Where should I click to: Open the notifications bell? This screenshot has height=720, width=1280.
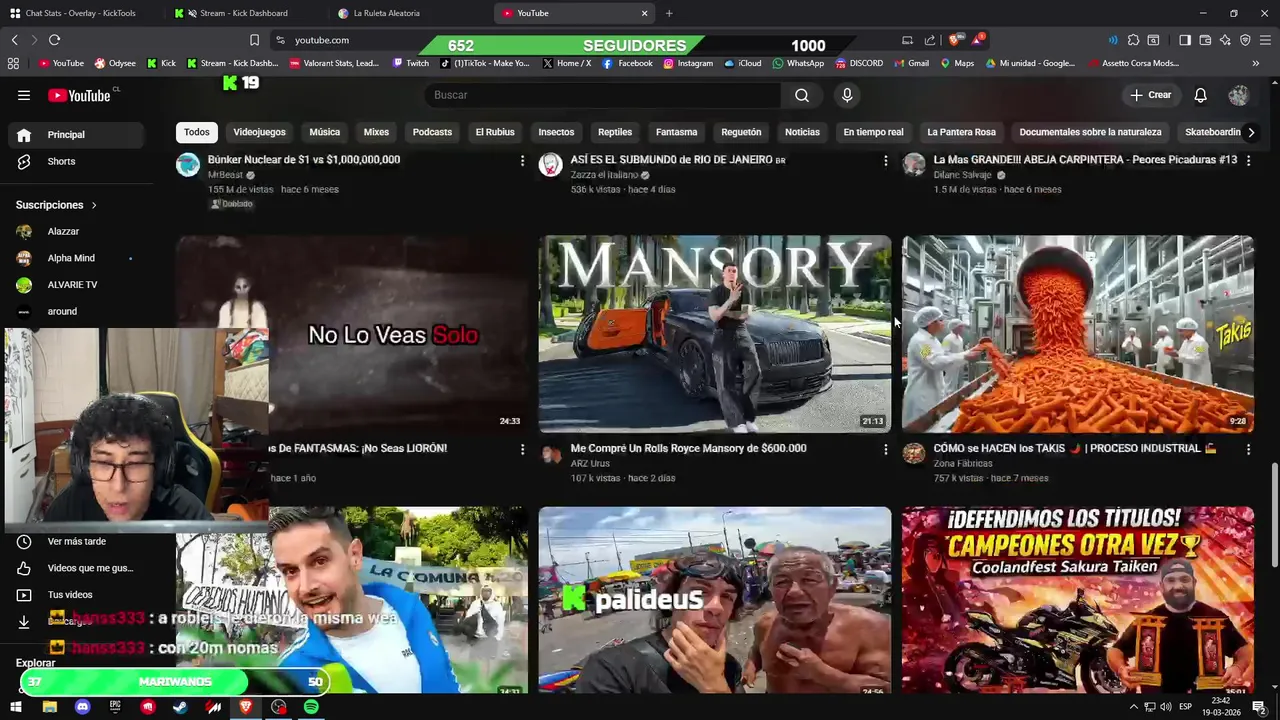tap(1200, 95)
